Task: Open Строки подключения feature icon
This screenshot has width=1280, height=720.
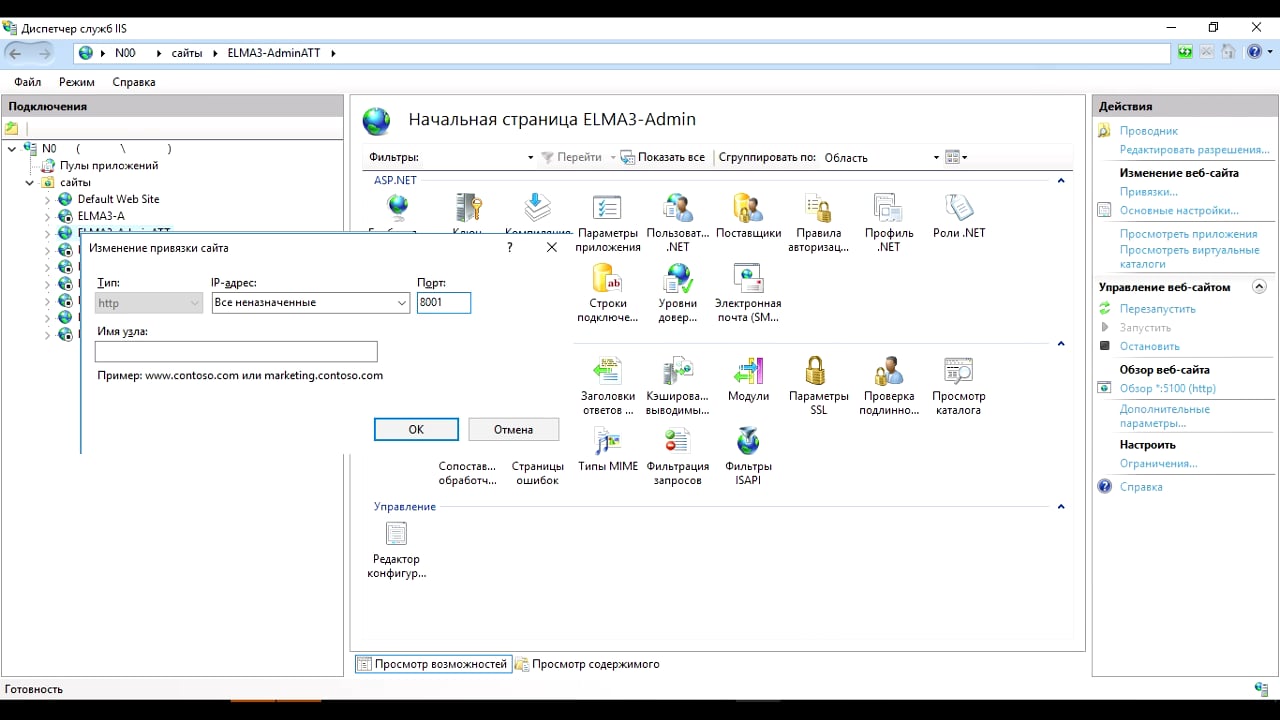Action: click(x=608, y=293)
